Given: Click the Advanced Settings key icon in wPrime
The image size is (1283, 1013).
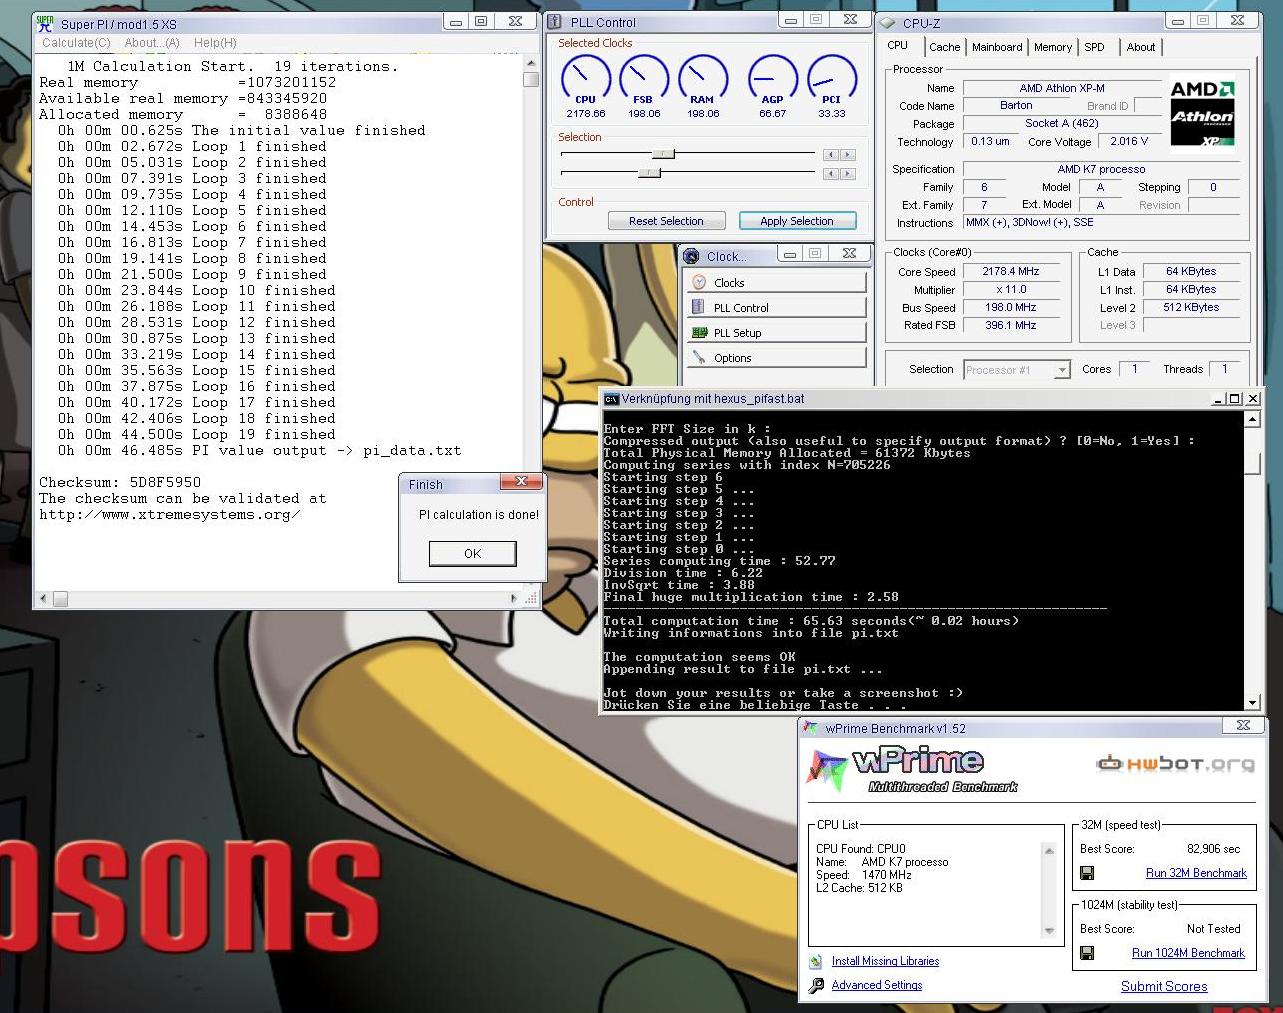Looking at the screenshot, I should point(817,986).
